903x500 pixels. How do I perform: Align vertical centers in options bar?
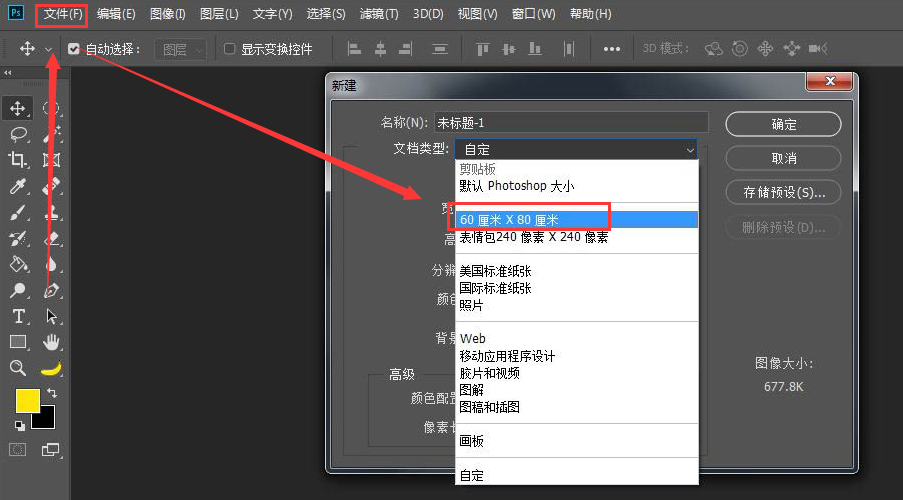(x=509, y=49)
